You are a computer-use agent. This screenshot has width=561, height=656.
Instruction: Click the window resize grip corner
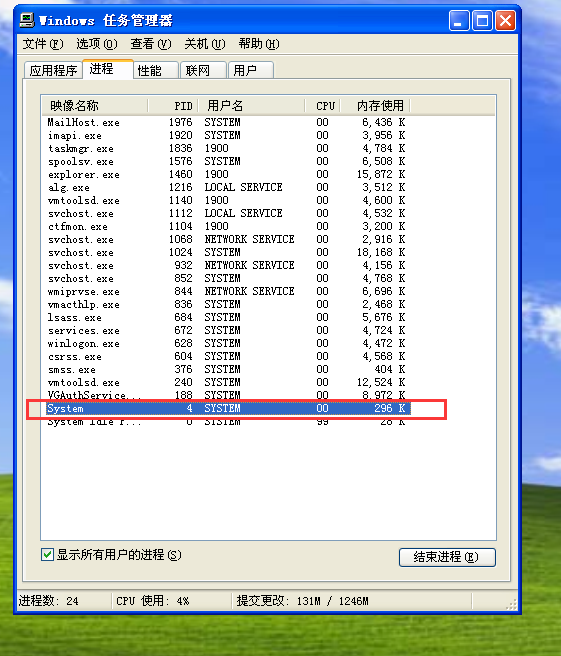click(x=511, y=604)
